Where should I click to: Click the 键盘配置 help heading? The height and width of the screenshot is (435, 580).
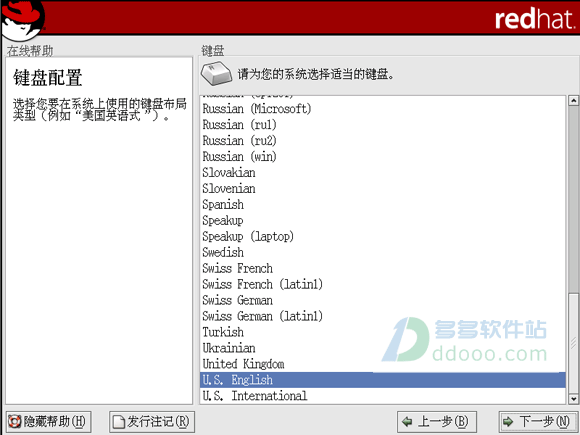tap(47, 78)
